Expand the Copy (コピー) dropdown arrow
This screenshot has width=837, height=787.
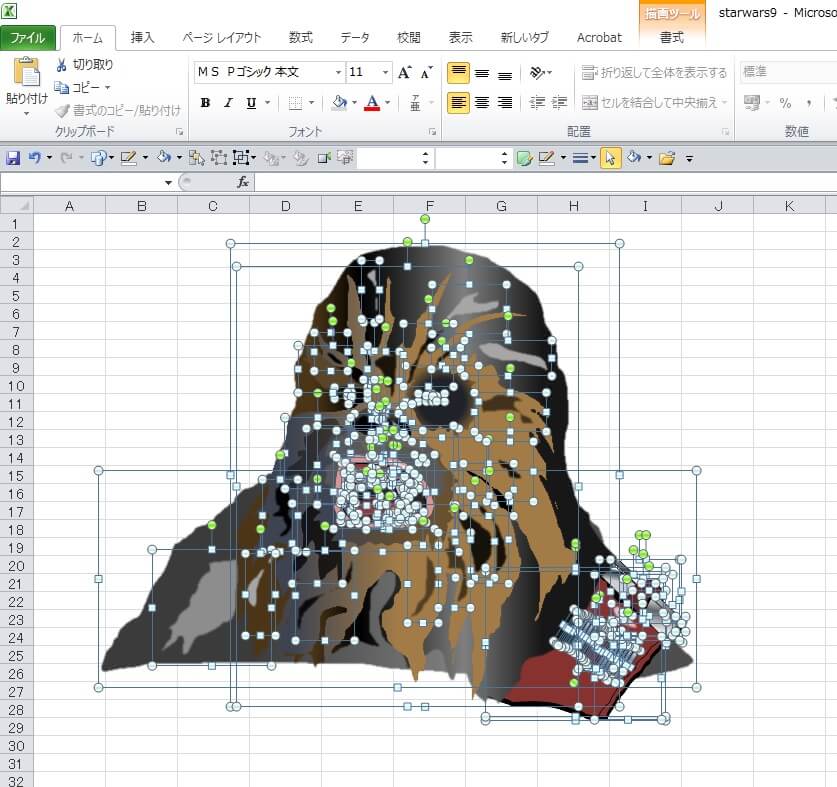coord(107,87)
